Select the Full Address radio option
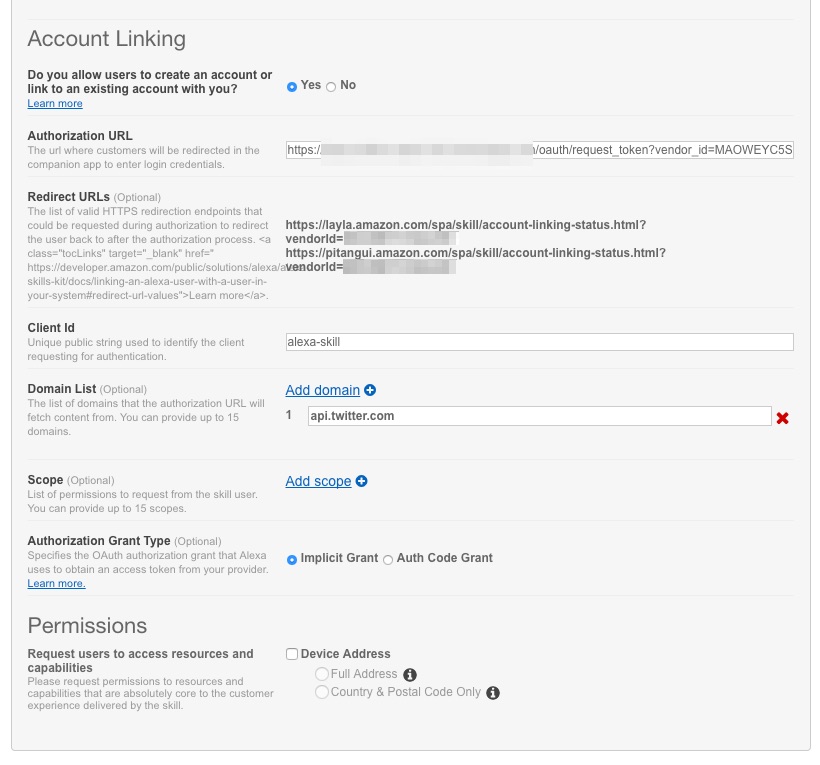 tap(322, 675)
